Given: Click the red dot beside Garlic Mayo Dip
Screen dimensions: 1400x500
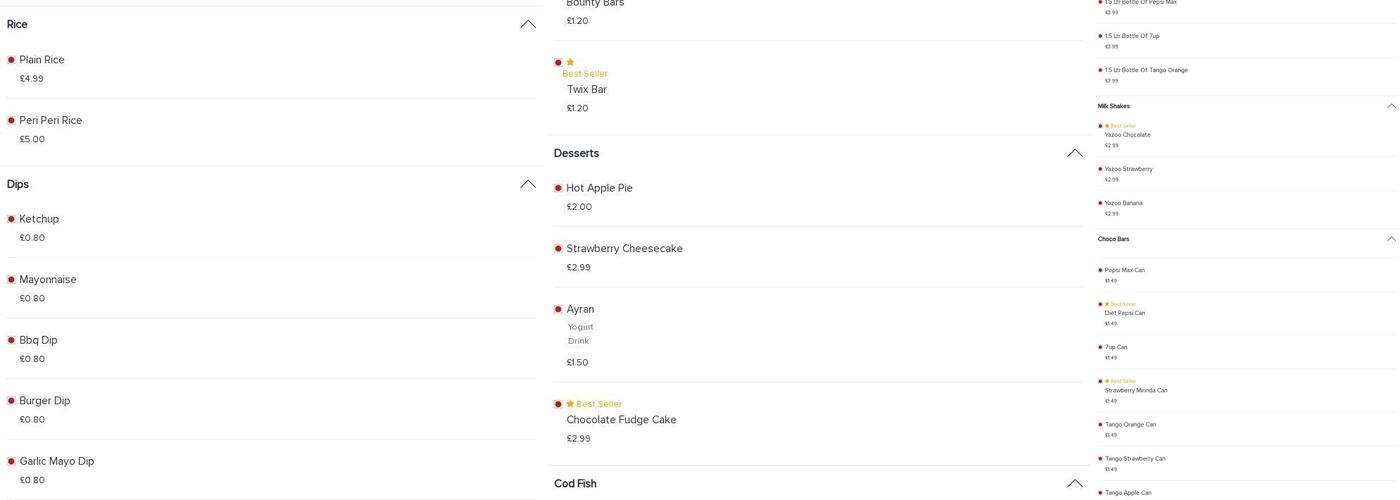Looking at the screenshot, I should pos(11,461).
